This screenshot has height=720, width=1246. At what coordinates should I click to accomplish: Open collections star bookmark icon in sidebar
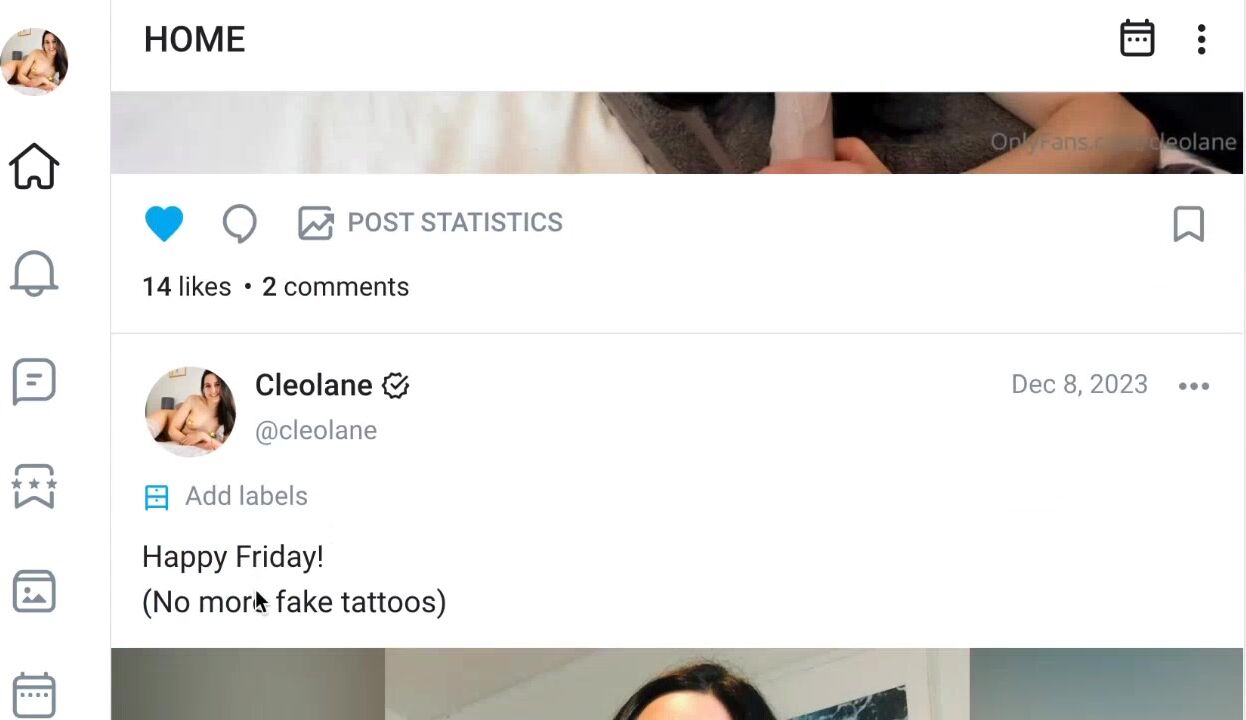point(34,487)
